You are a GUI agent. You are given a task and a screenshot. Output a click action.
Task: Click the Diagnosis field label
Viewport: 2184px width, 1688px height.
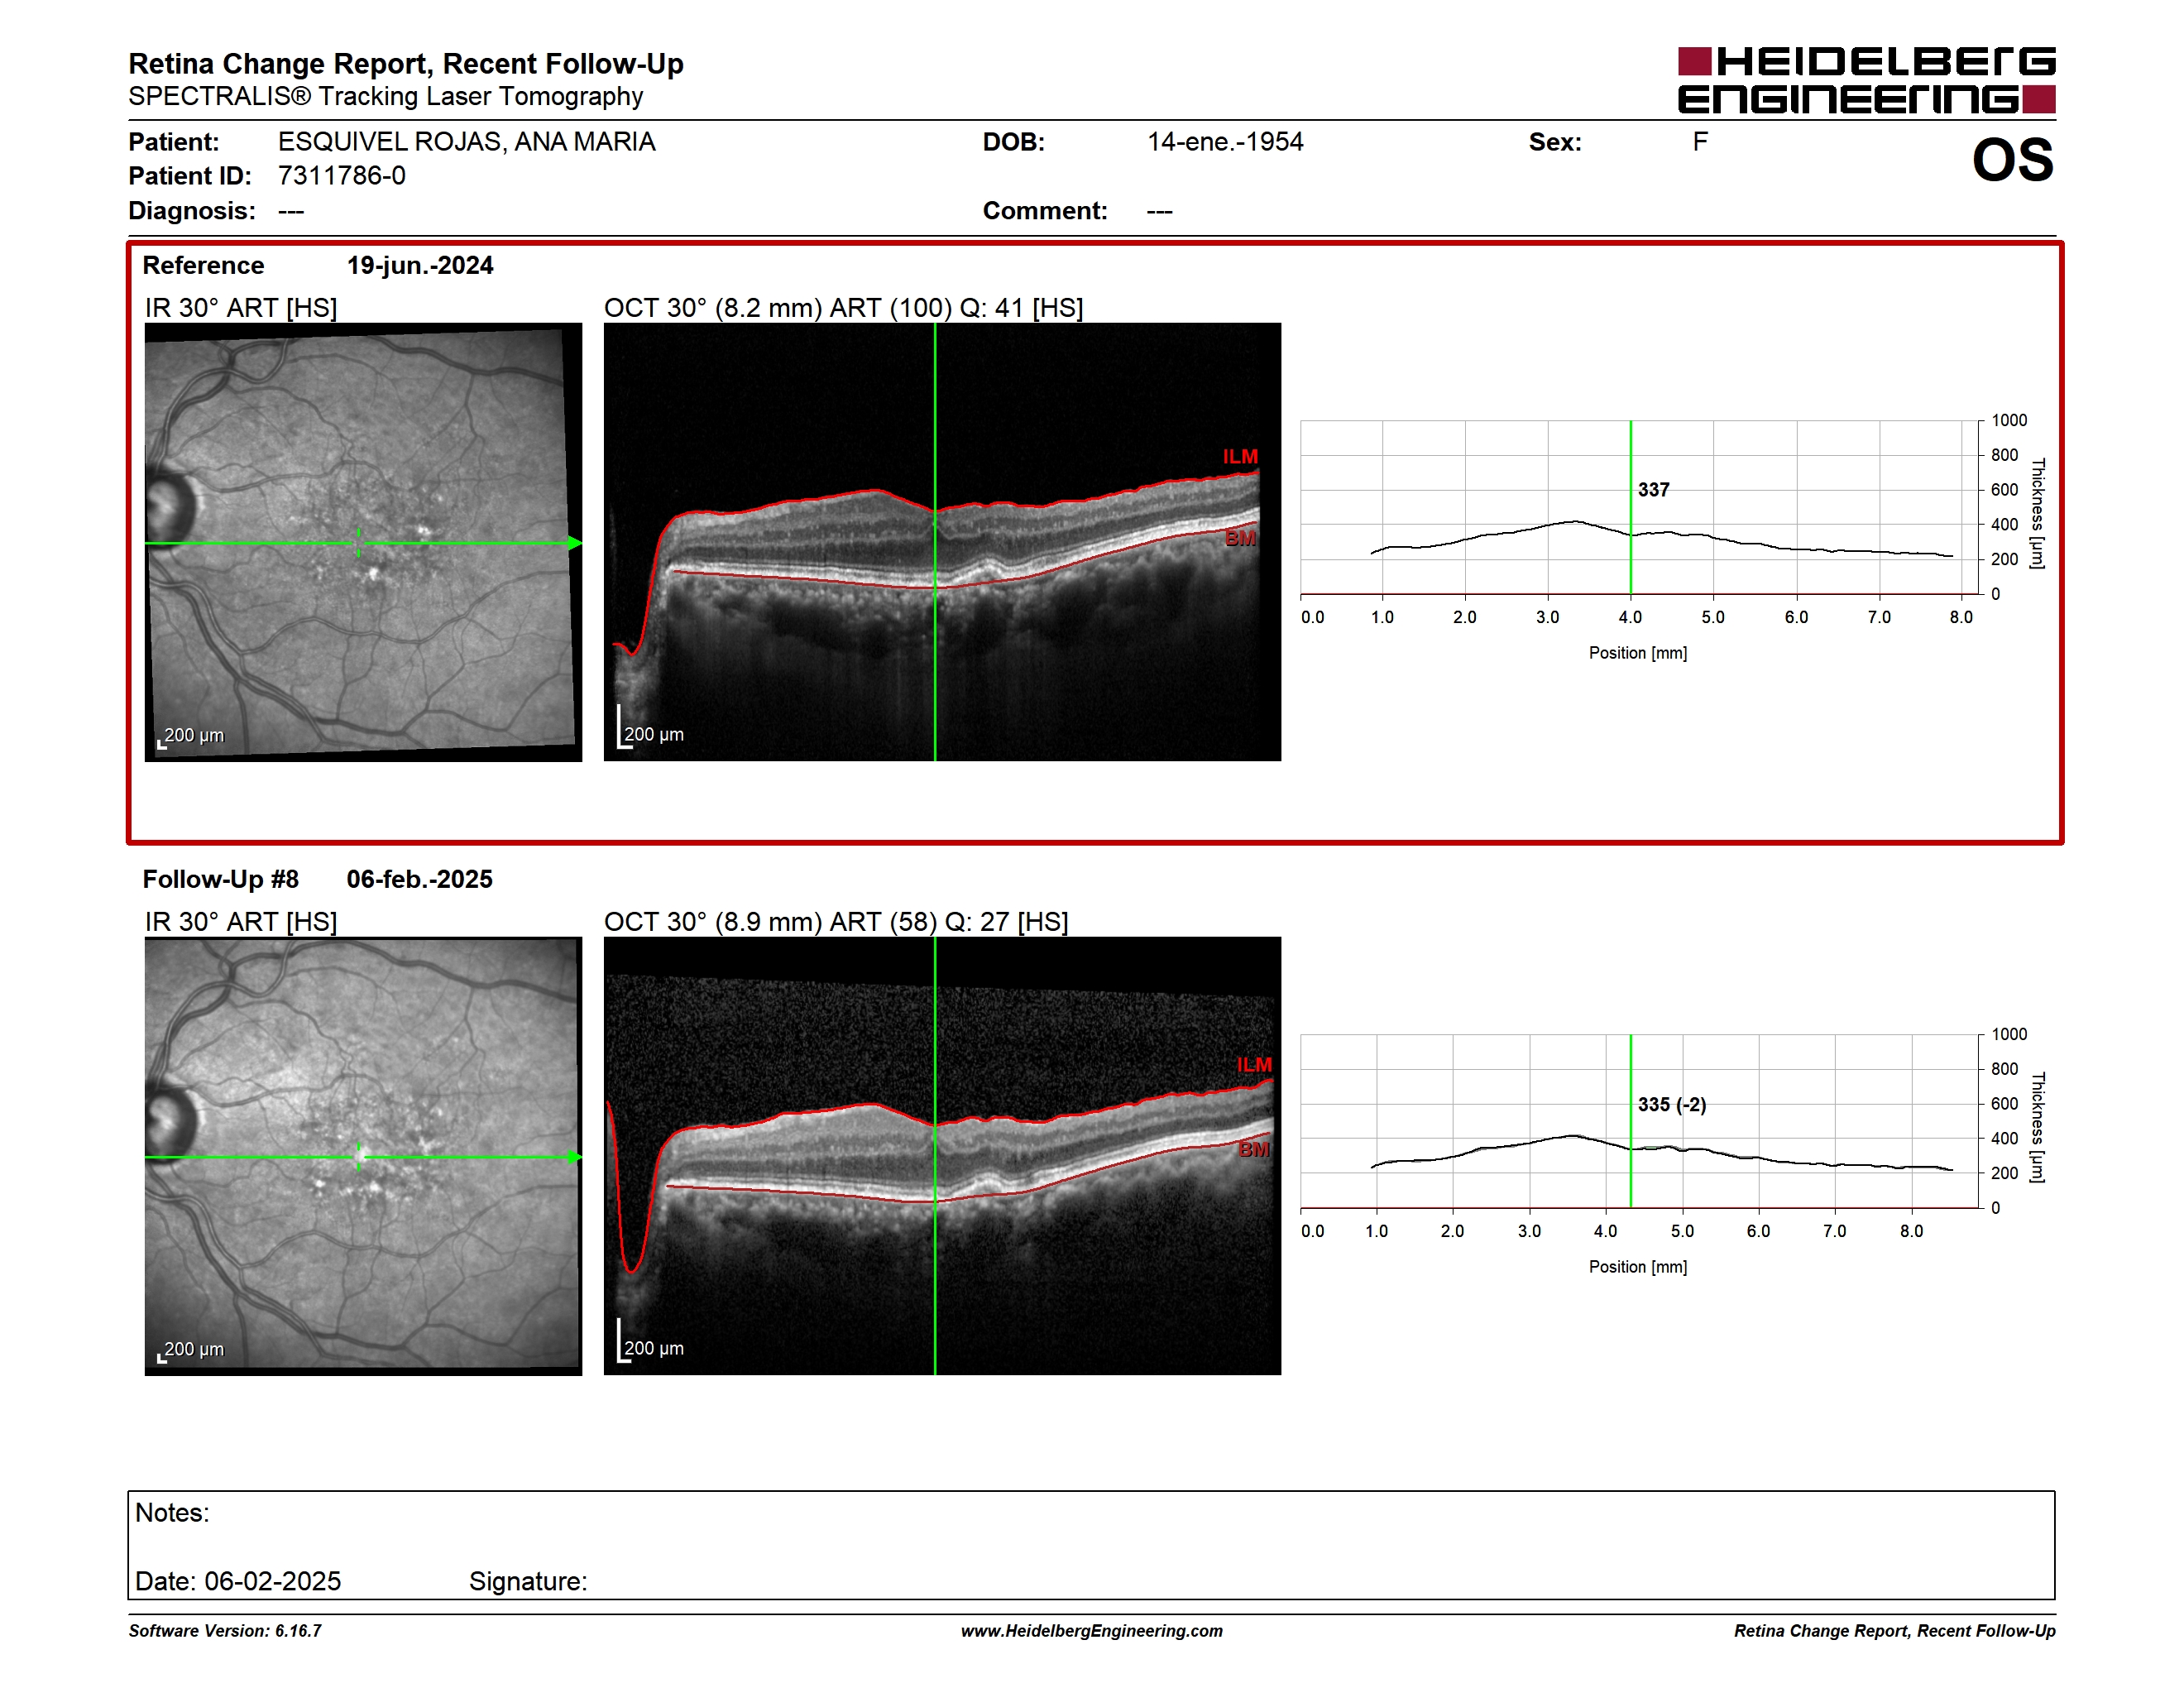coord(192,211)
